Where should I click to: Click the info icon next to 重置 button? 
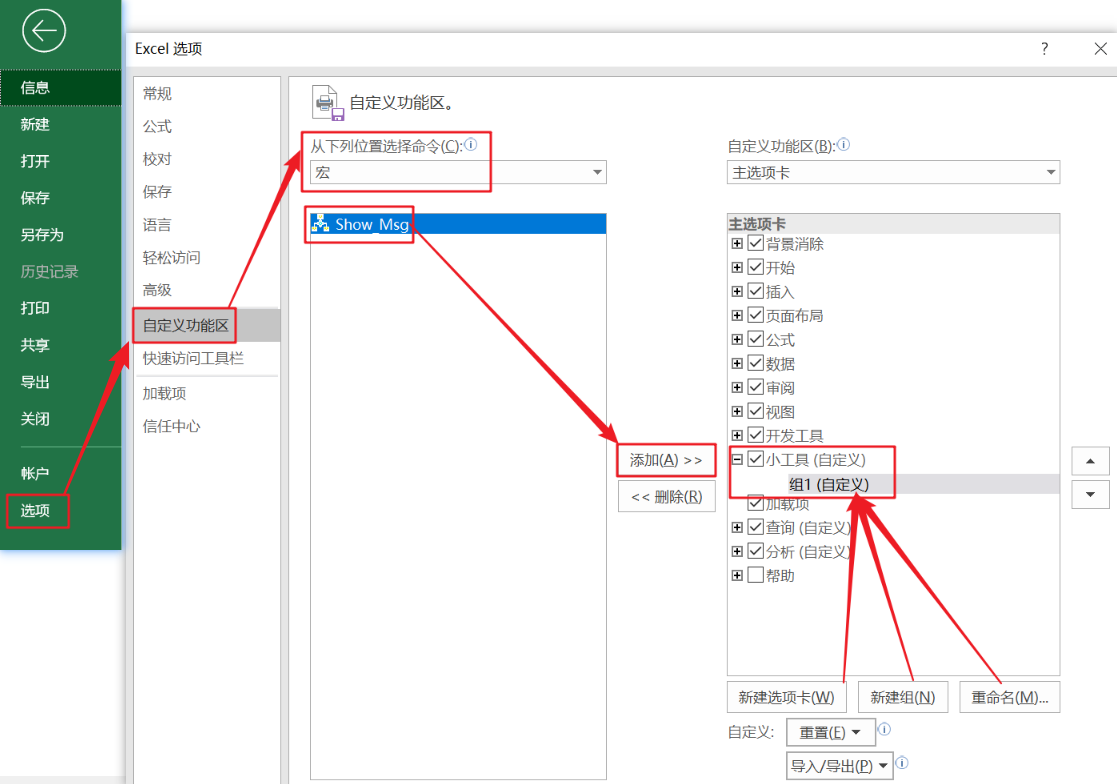(x=884, y=729)
